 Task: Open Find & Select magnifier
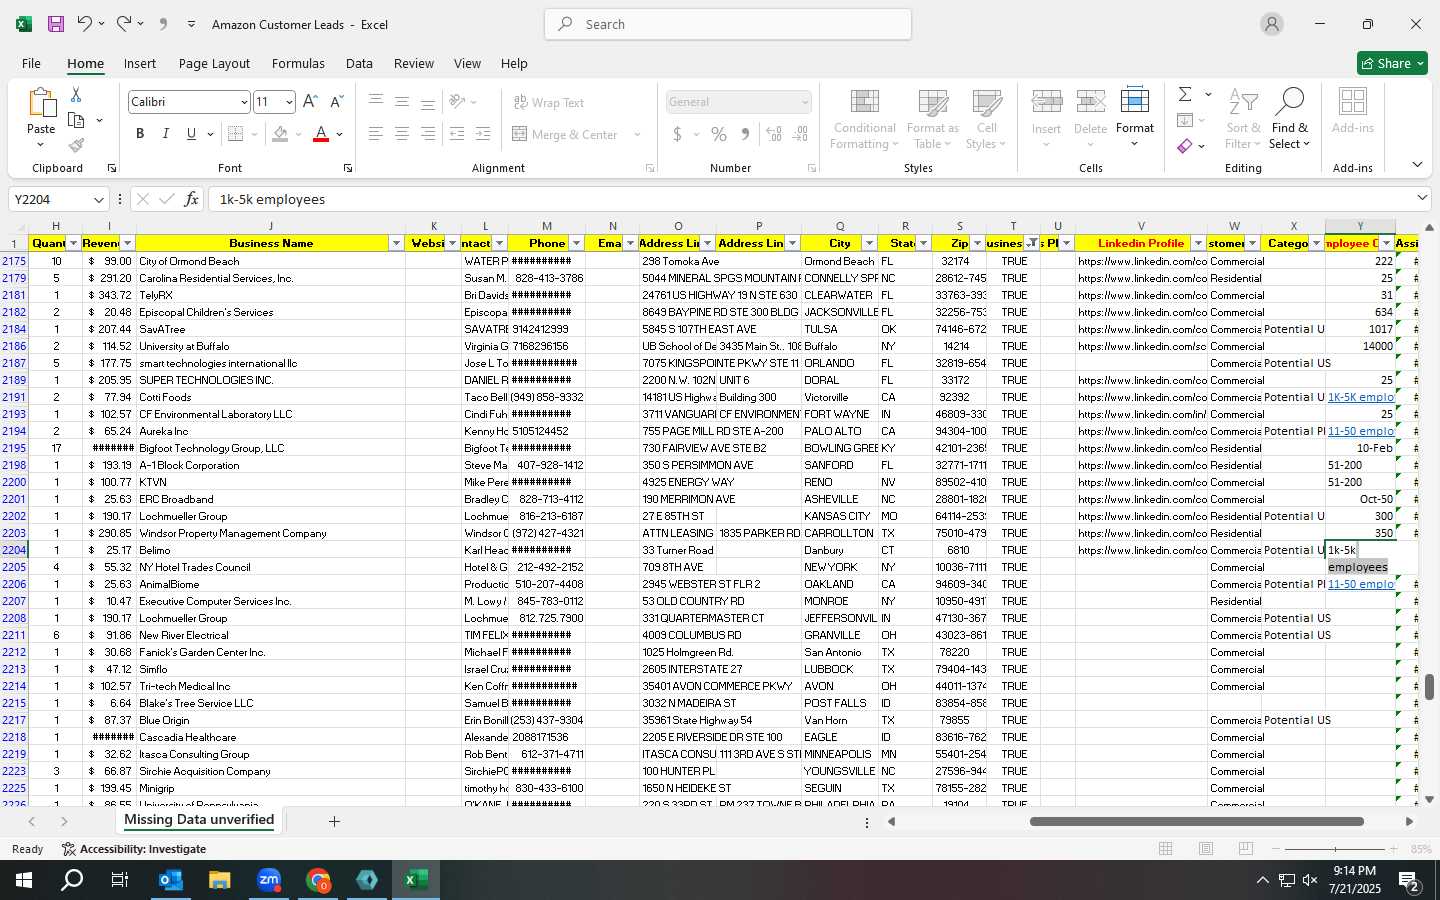tap(1290, 118)
